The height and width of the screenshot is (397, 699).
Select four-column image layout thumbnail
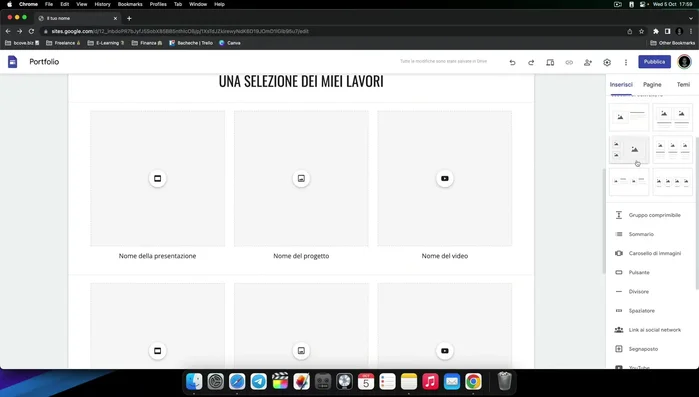point(673,182)
